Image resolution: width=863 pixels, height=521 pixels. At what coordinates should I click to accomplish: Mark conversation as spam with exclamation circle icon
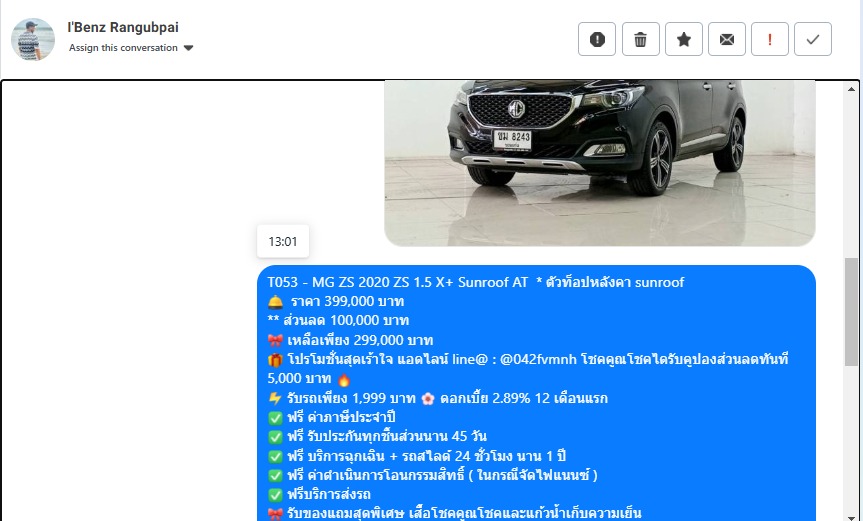click(x=597, y=39)
